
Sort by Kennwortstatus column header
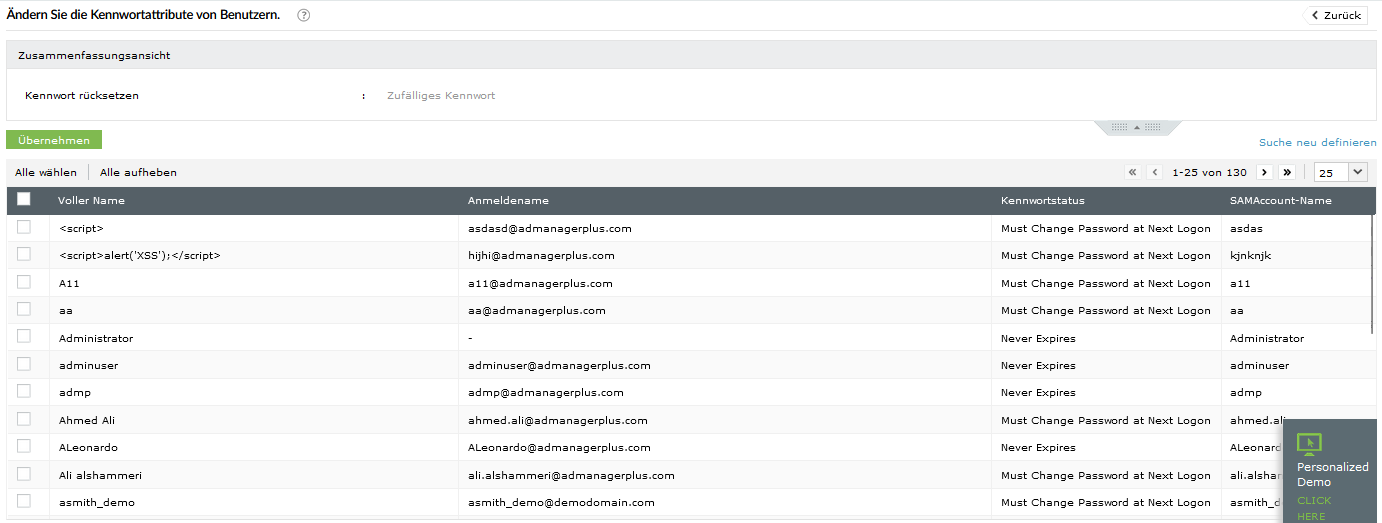[x=1043, y=200]
